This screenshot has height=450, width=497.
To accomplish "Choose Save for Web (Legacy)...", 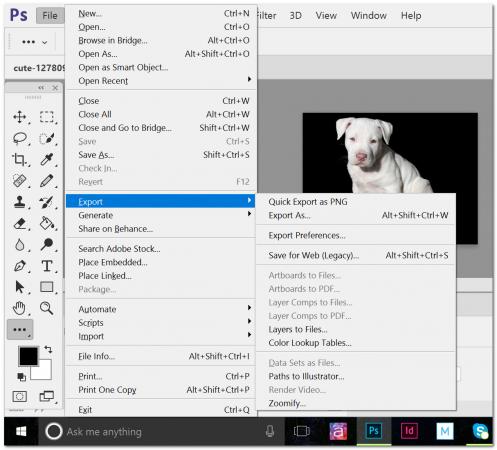I will pyautogui.click(x=356, y=255).
